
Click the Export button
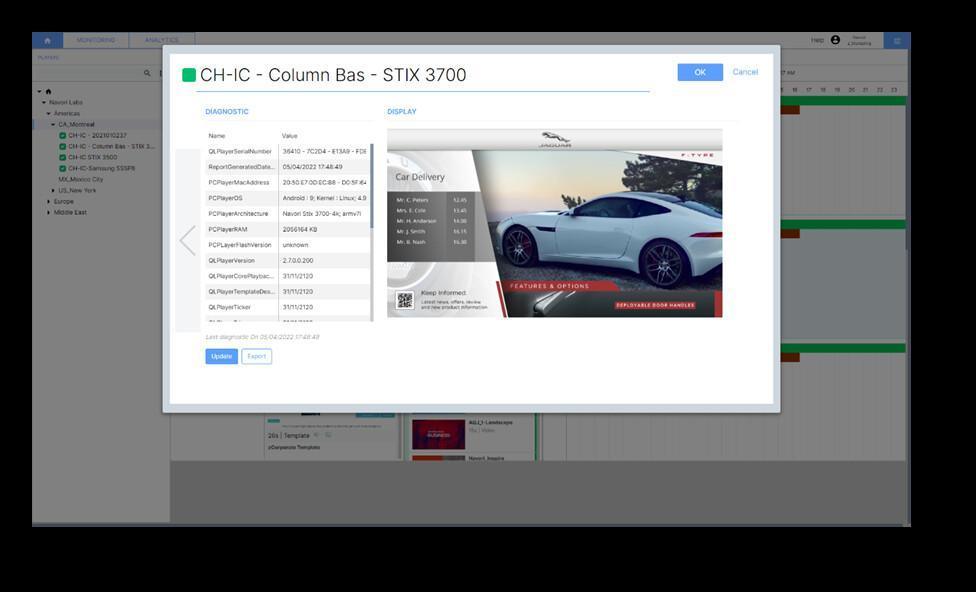click(x=256, y=356)
